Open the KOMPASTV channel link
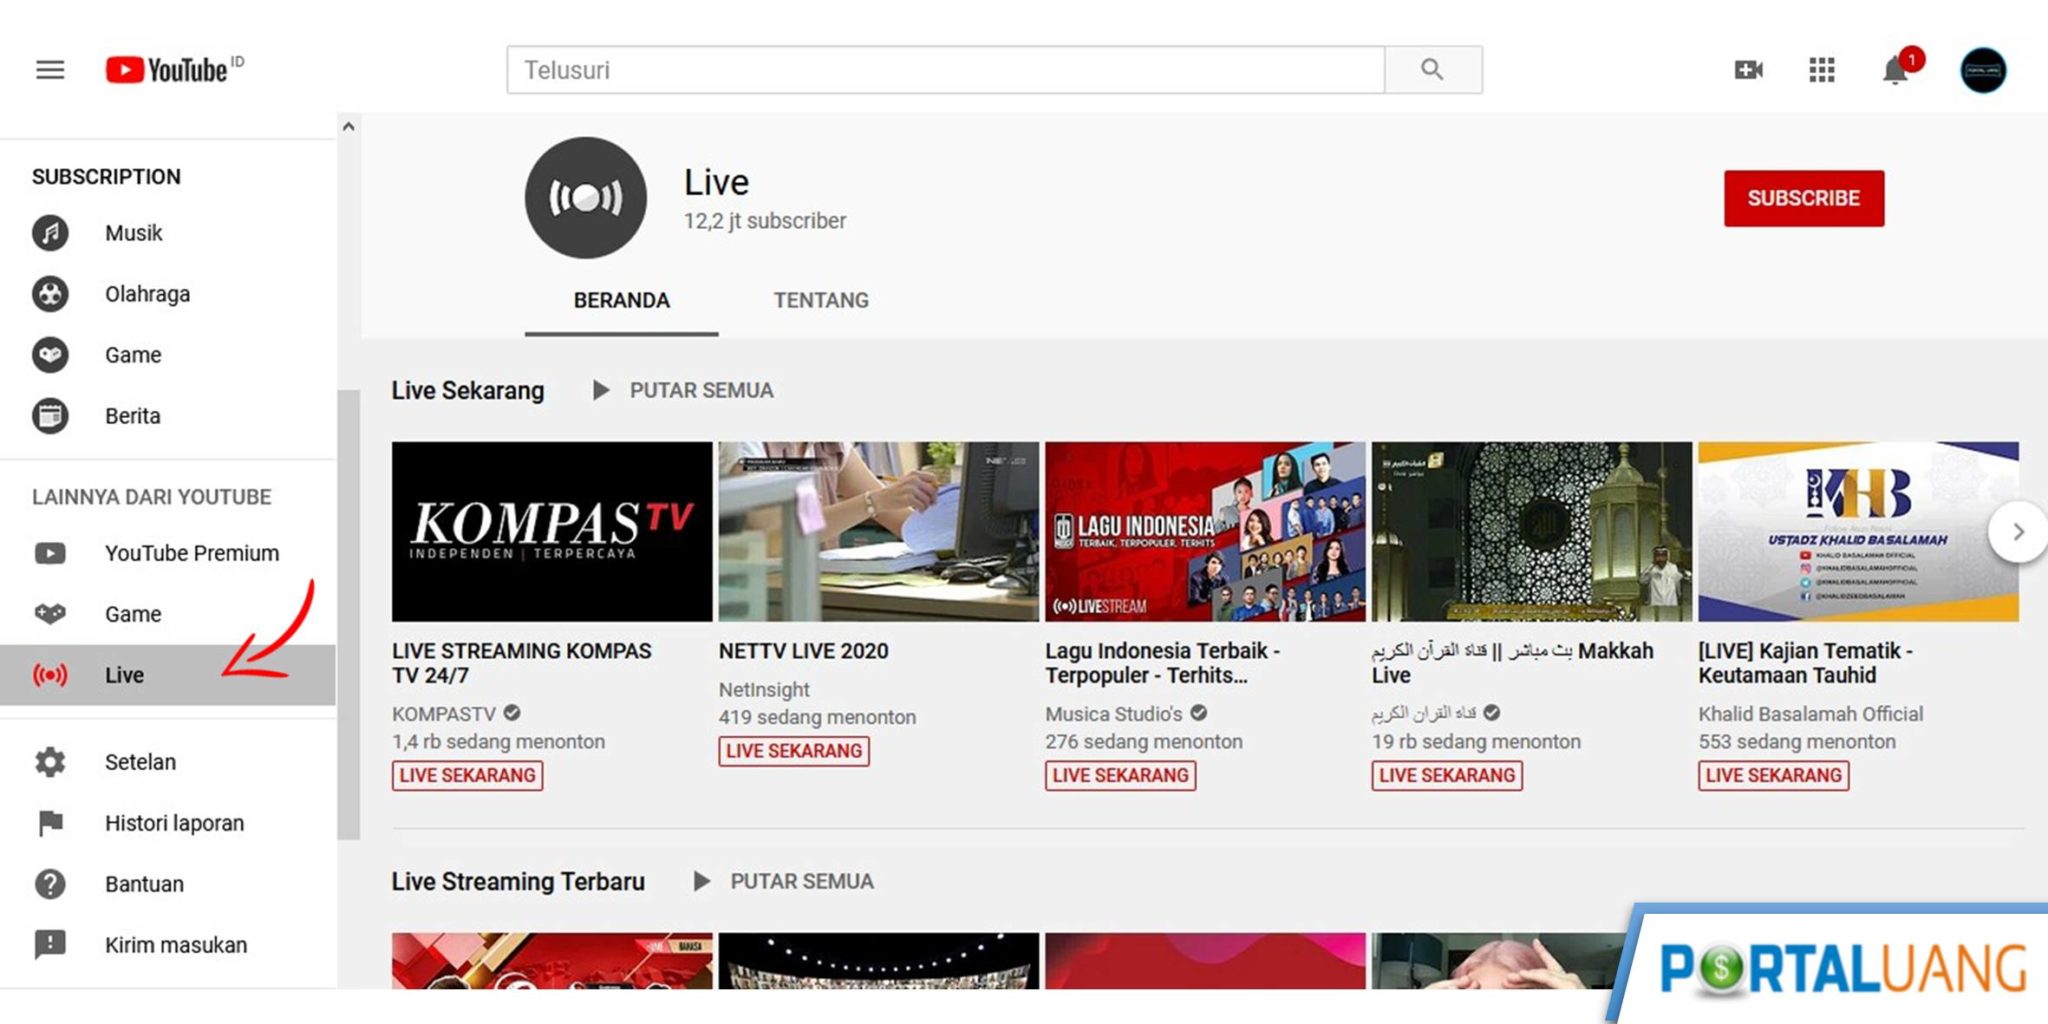 click(x=444, y=714)
